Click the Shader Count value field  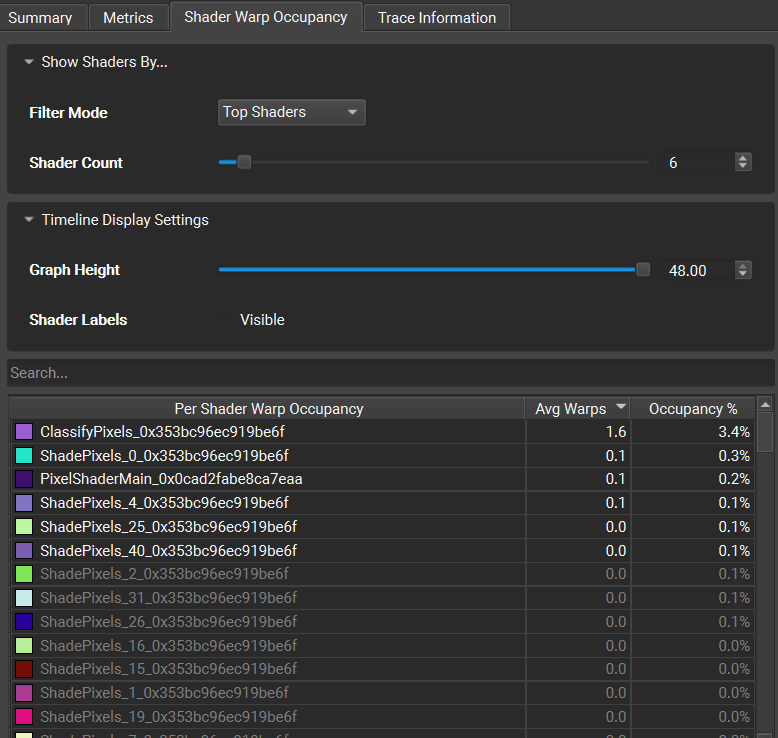699,162
